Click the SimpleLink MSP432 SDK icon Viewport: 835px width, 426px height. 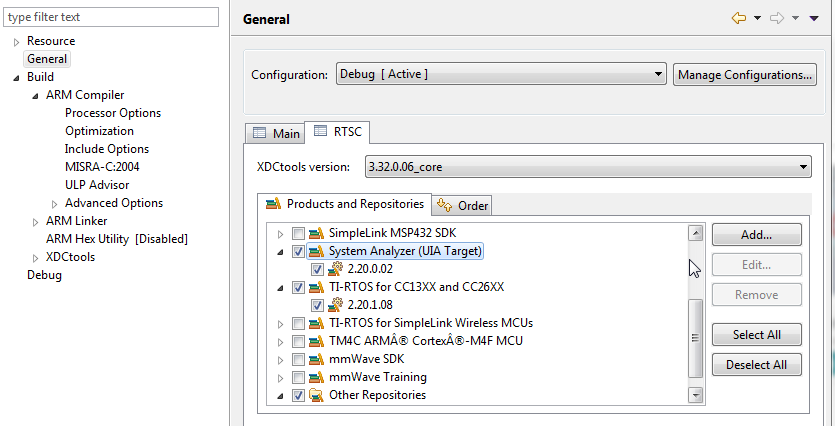point(317,233)
